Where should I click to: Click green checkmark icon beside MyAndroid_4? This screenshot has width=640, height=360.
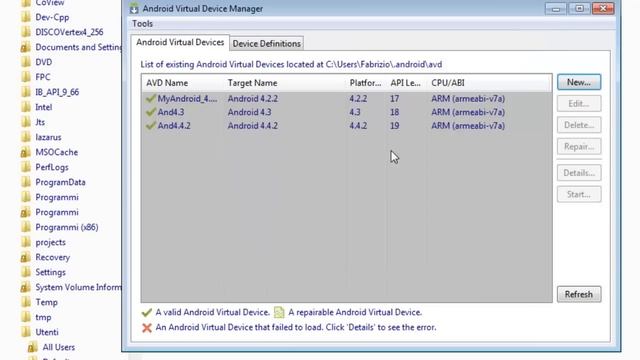point(151,98)
